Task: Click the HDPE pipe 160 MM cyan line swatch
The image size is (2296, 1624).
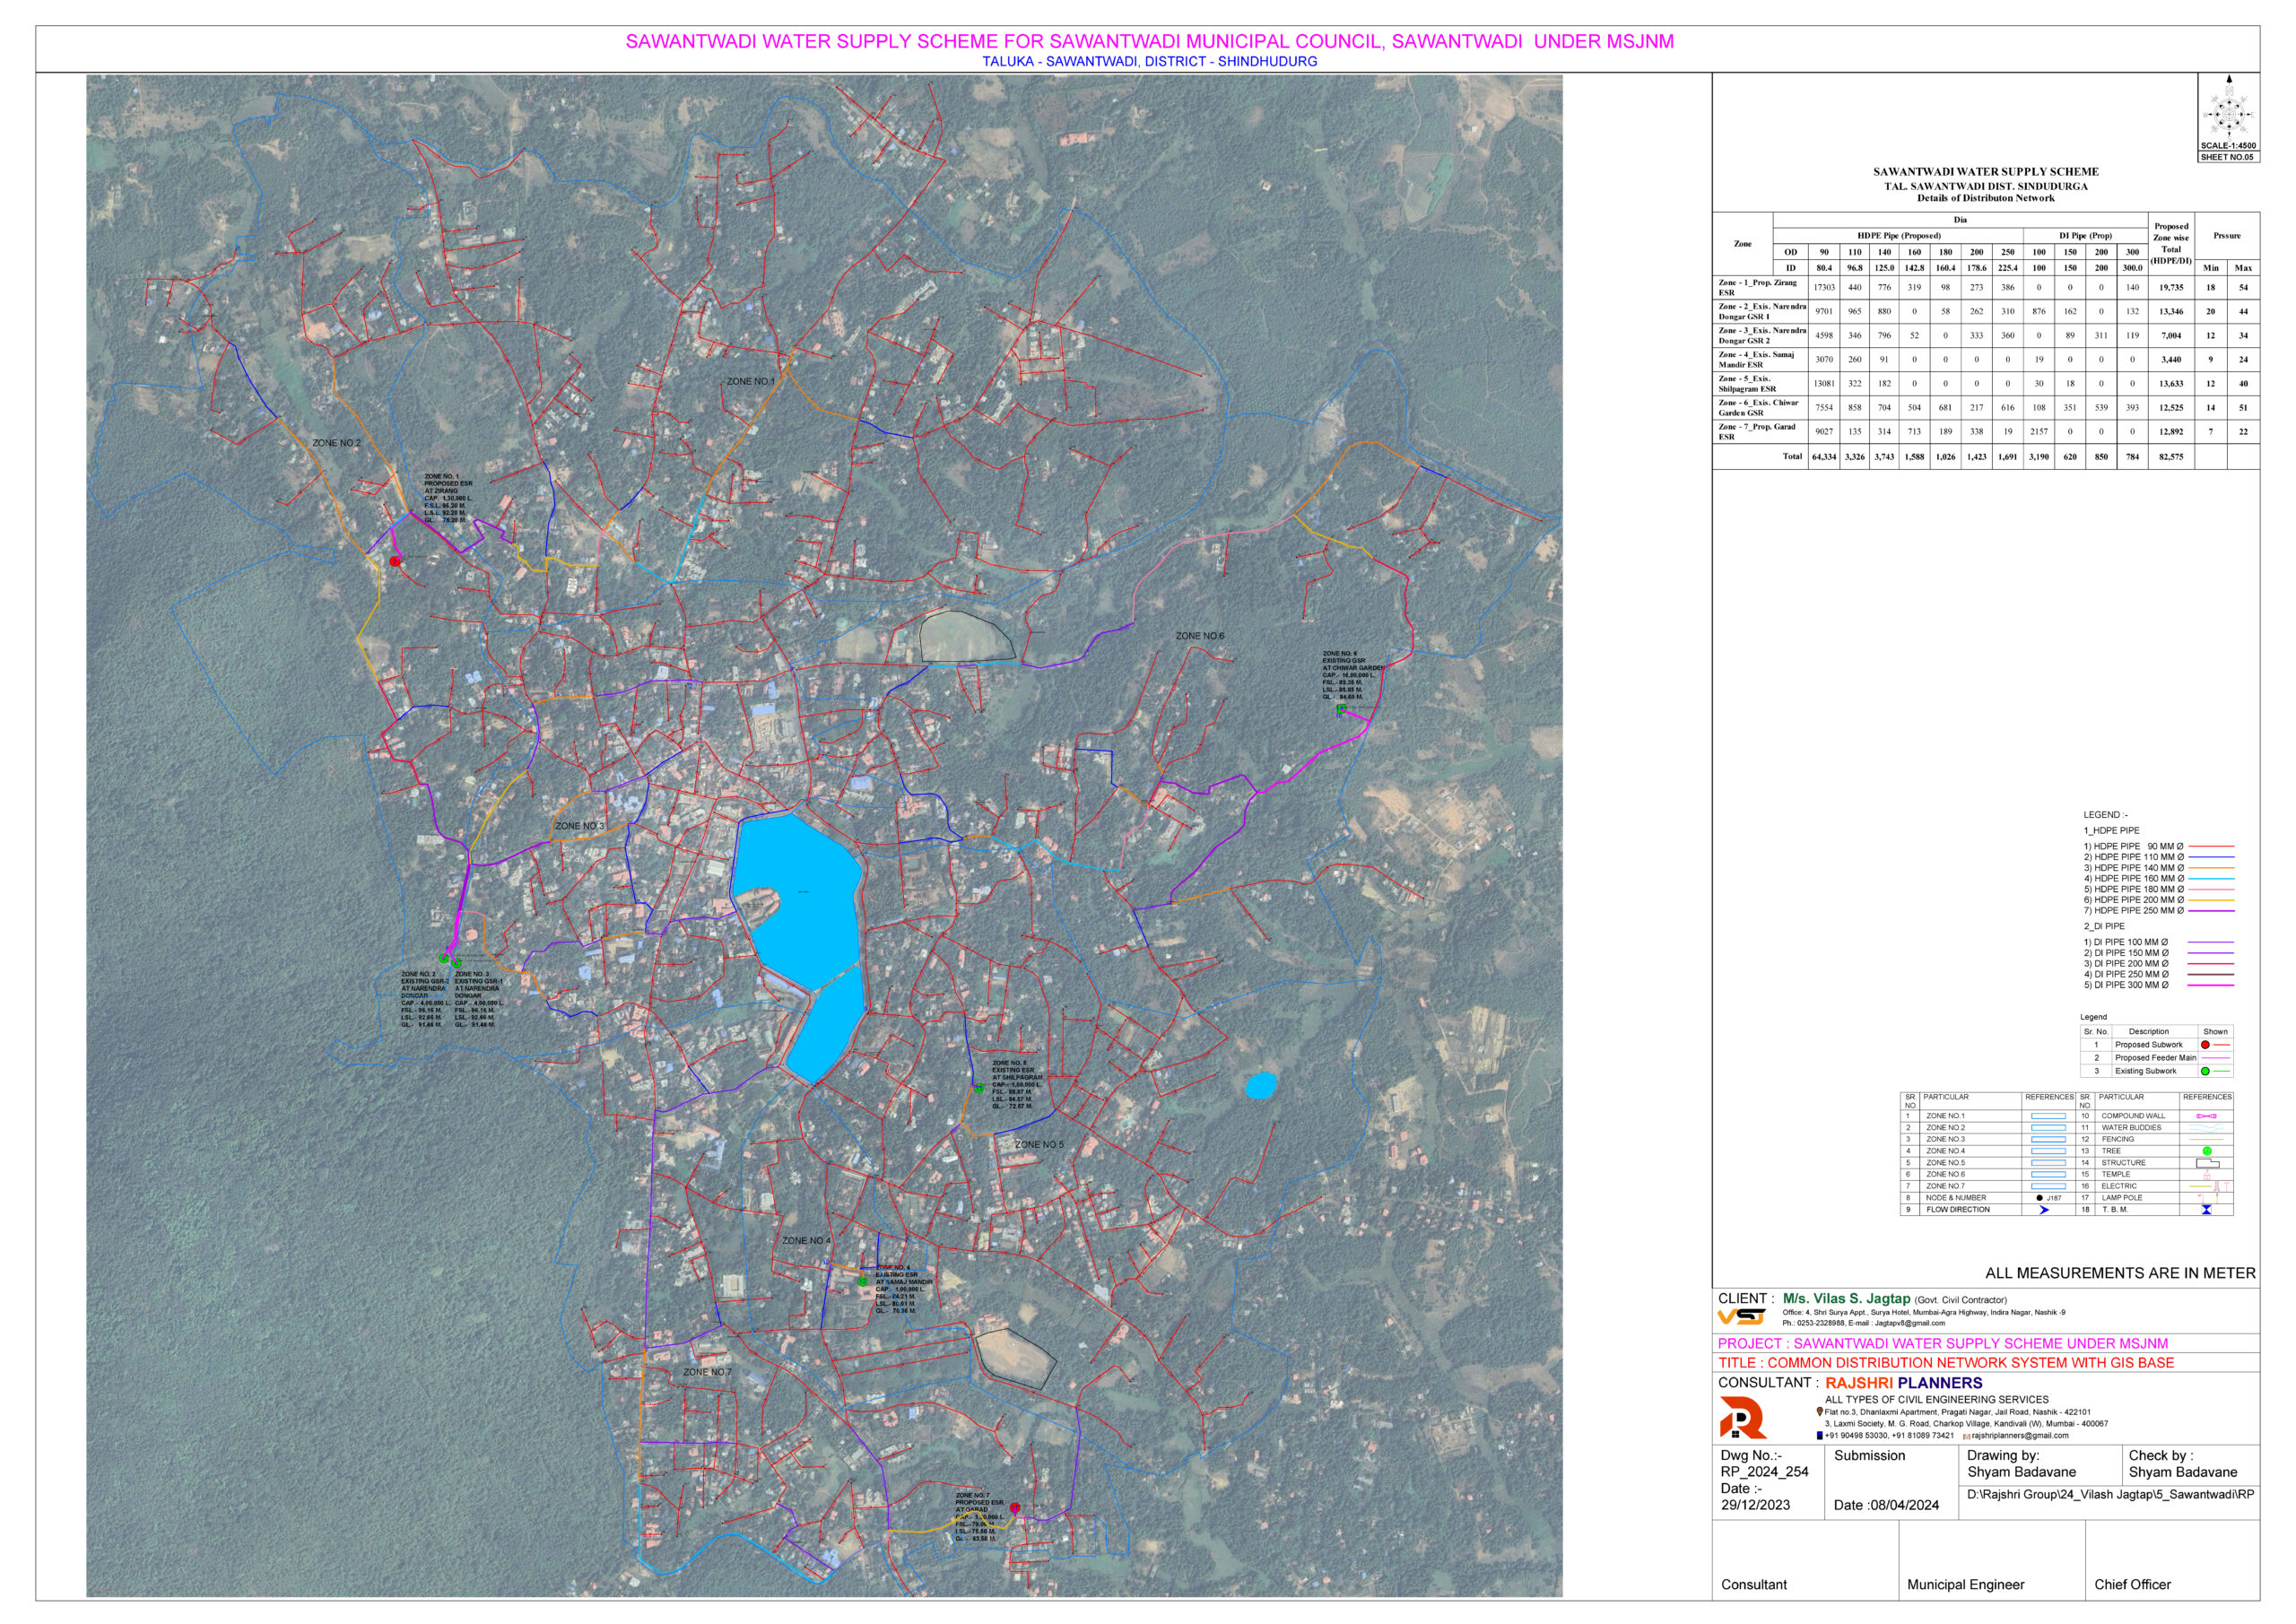Action: click(2210, 879)
